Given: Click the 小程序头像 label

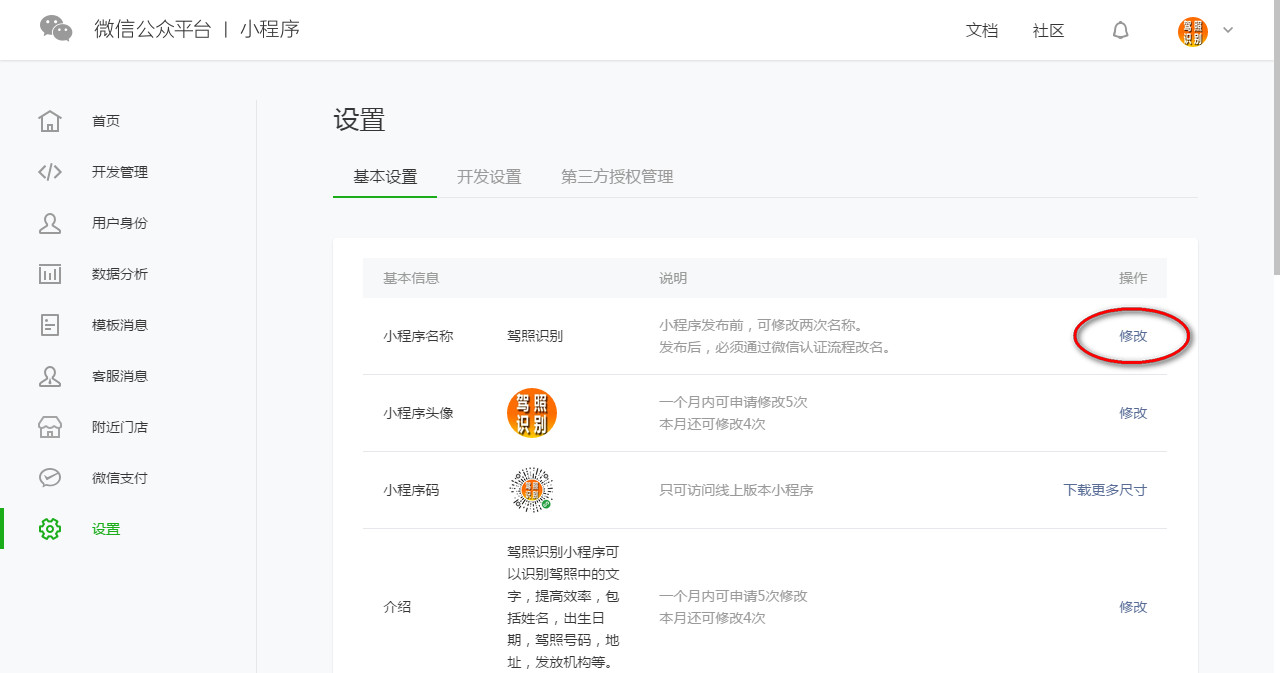Looking at the screenshot, I should [x=418, y=413].
